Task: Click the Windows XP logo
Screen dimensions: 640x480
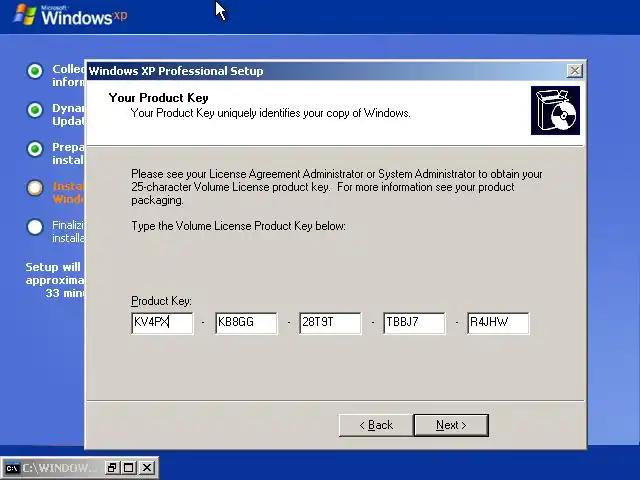Action: tap(70, 15)
